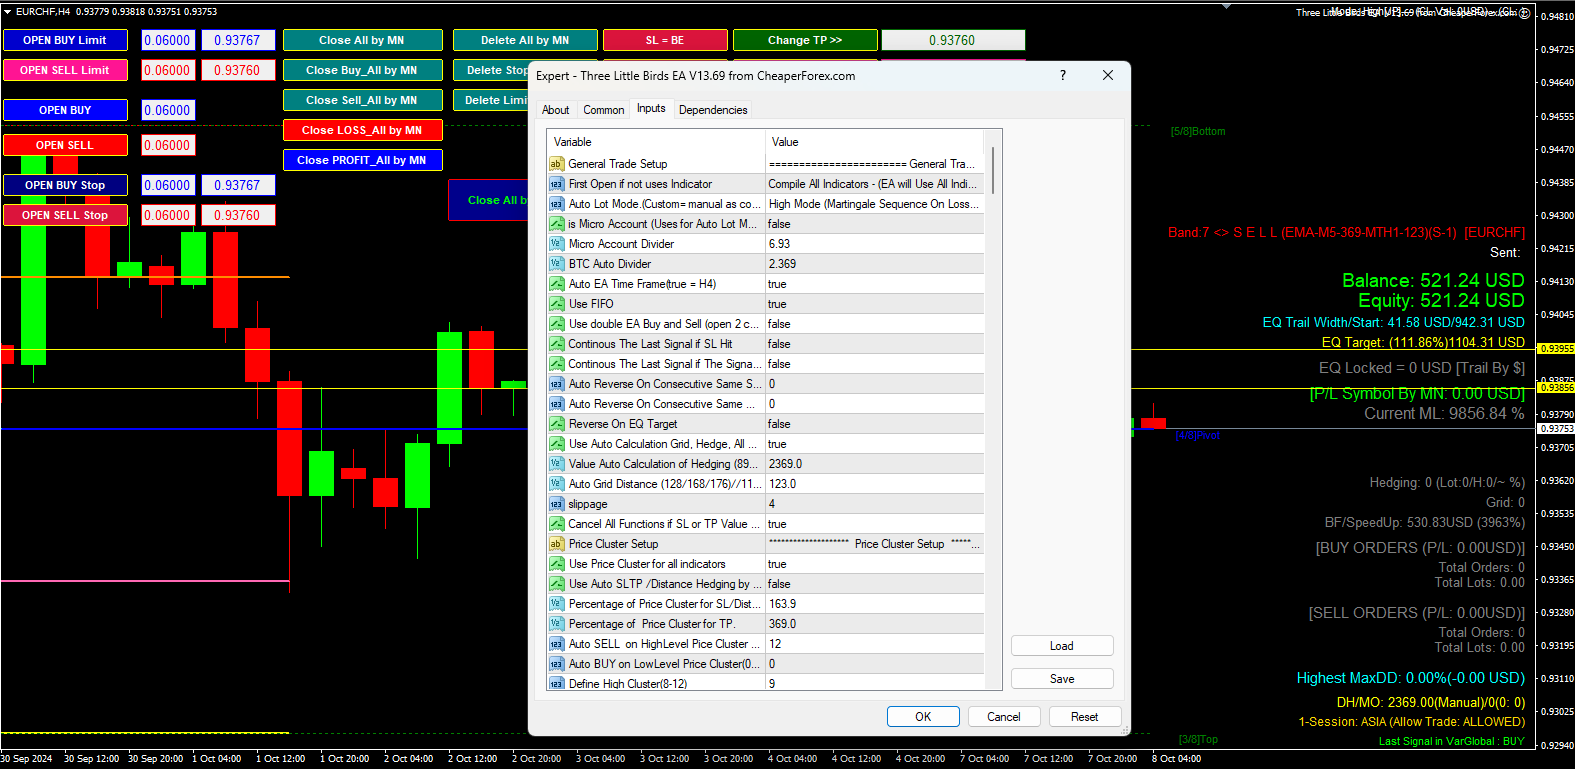
Task: Select the Auto Lot Mode value High Mode
Action: coord(875,204)
